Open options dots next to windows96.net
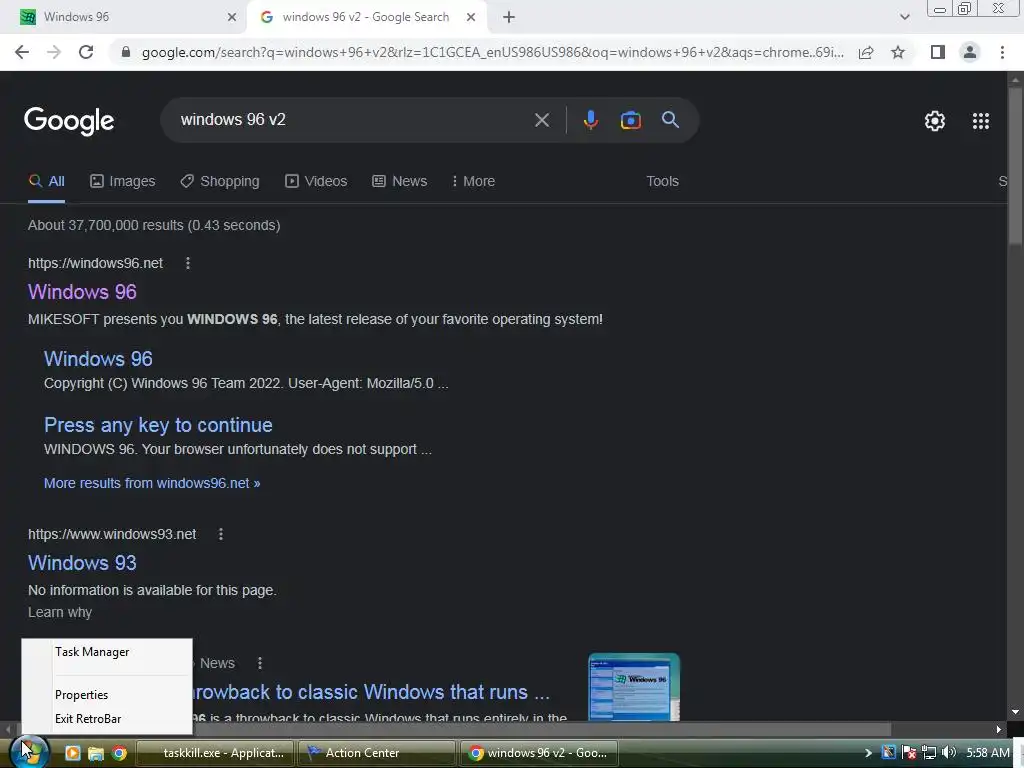1024x768 pixels. 187,263
